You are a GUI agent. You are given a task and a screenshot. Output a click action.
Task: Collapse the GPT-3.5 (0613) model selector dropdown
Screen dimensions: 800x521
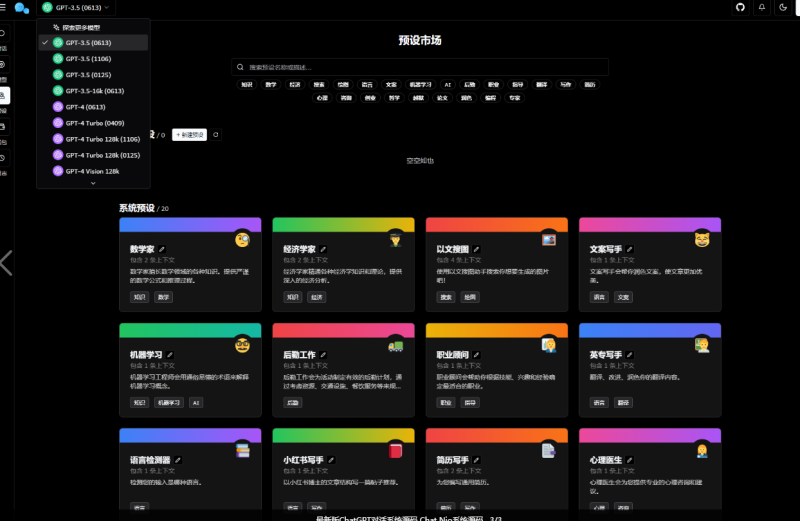pyautogui.click(x=76, y=8)
